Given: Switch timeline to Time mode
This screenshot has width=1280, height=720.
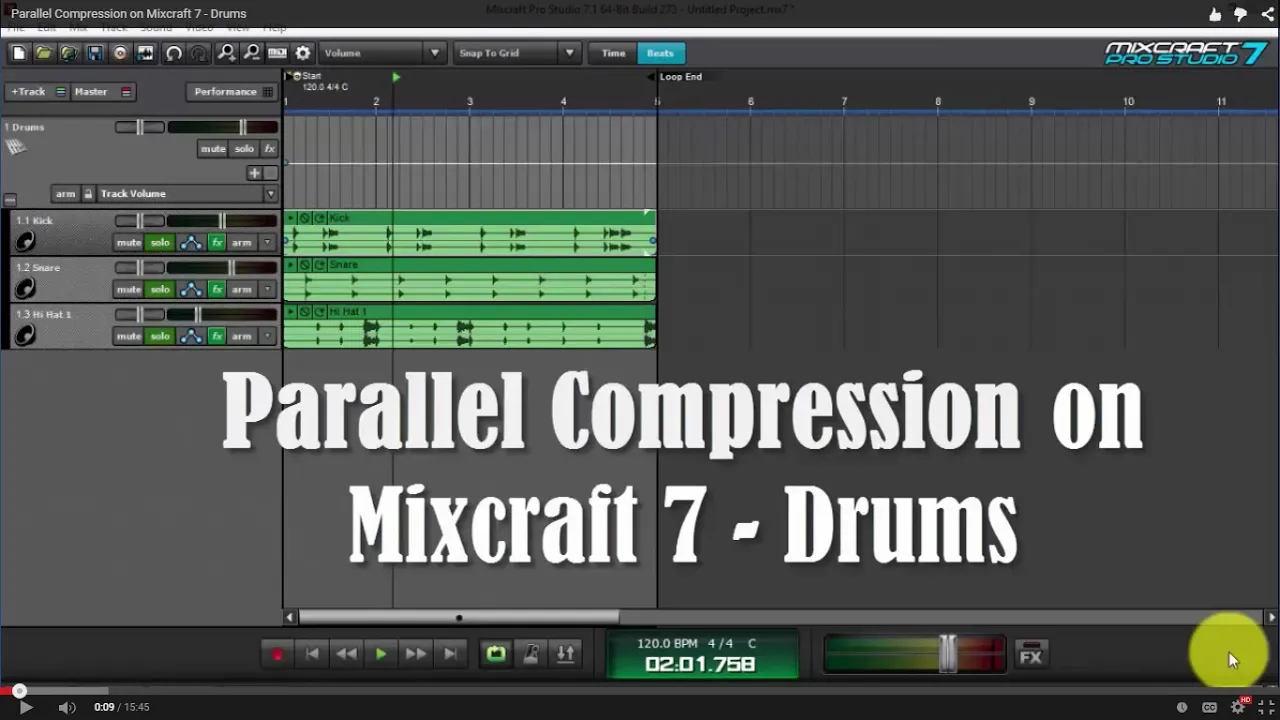Looking at the screenshot, I should point(613,53).
